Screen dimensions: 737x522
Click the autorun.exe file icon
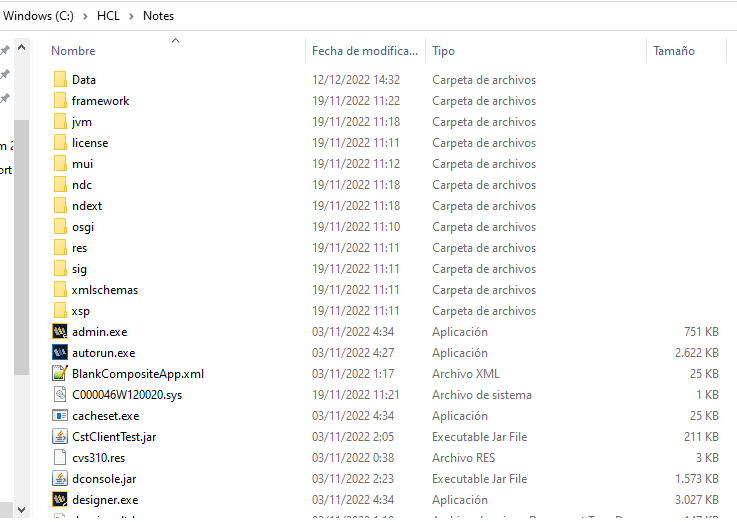click(60, 353)
